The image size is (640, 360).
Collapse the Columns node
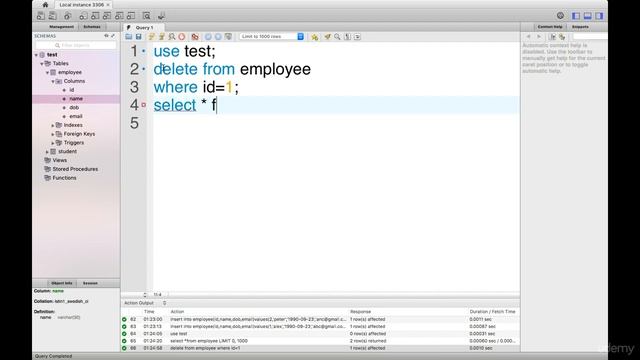click(53, 81)
